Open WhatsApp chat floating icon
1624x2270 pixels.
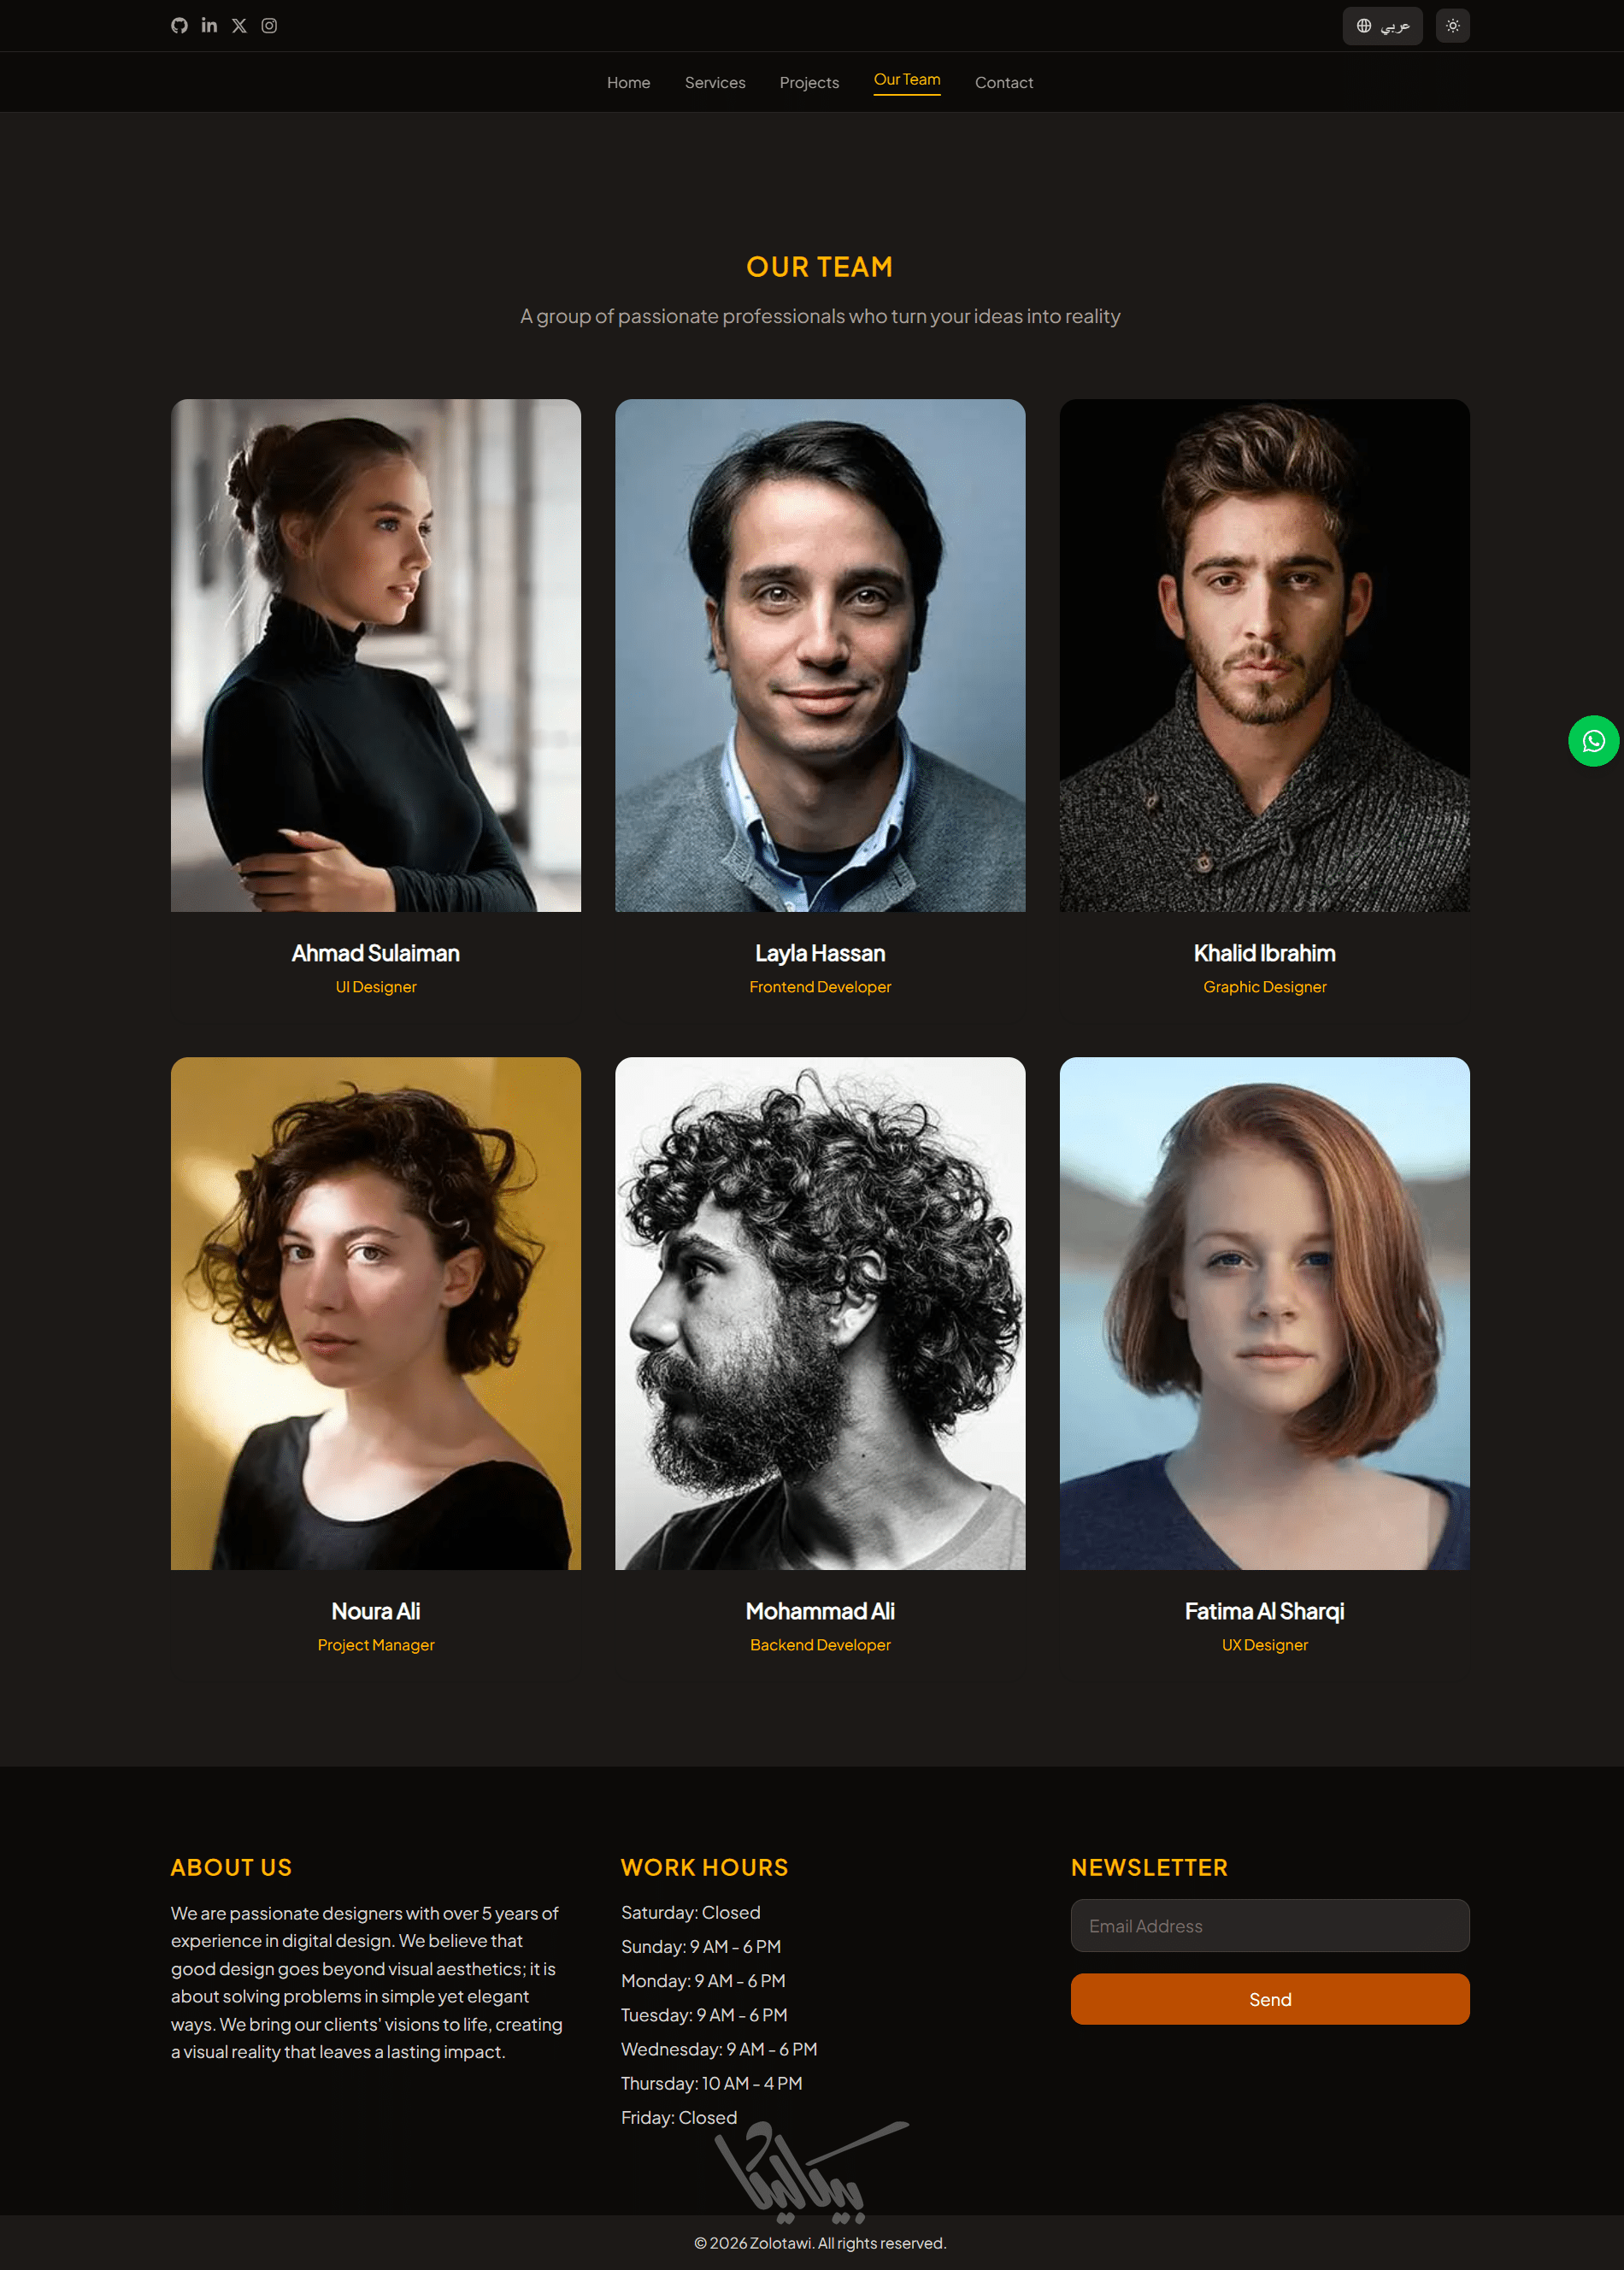1593,741
